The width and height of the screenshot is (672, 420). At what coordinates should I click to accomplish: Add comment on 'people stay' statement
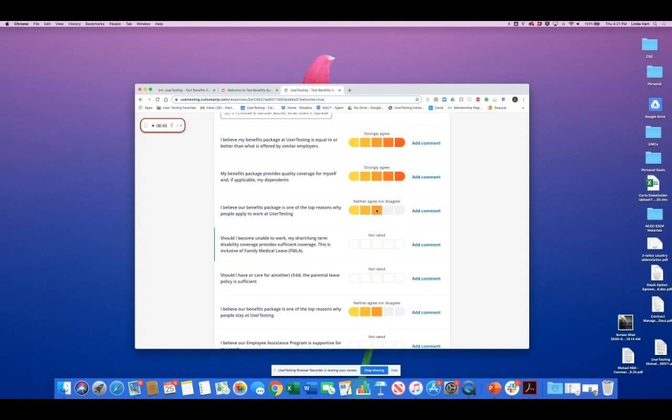click(x=426, y=312)
